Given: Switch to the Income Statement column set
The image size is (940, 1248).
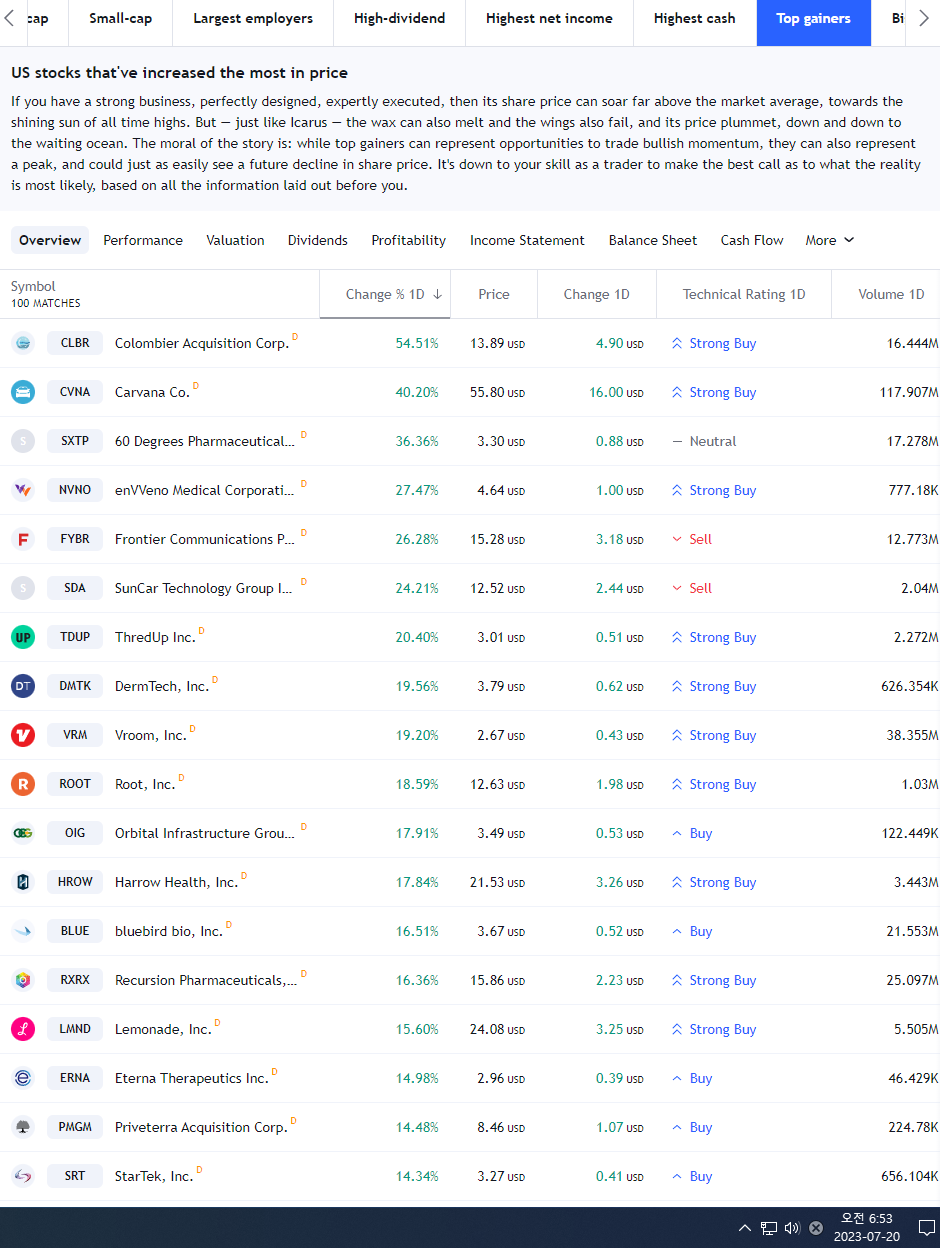Looking at the screenshot, I should pos(527,240).
